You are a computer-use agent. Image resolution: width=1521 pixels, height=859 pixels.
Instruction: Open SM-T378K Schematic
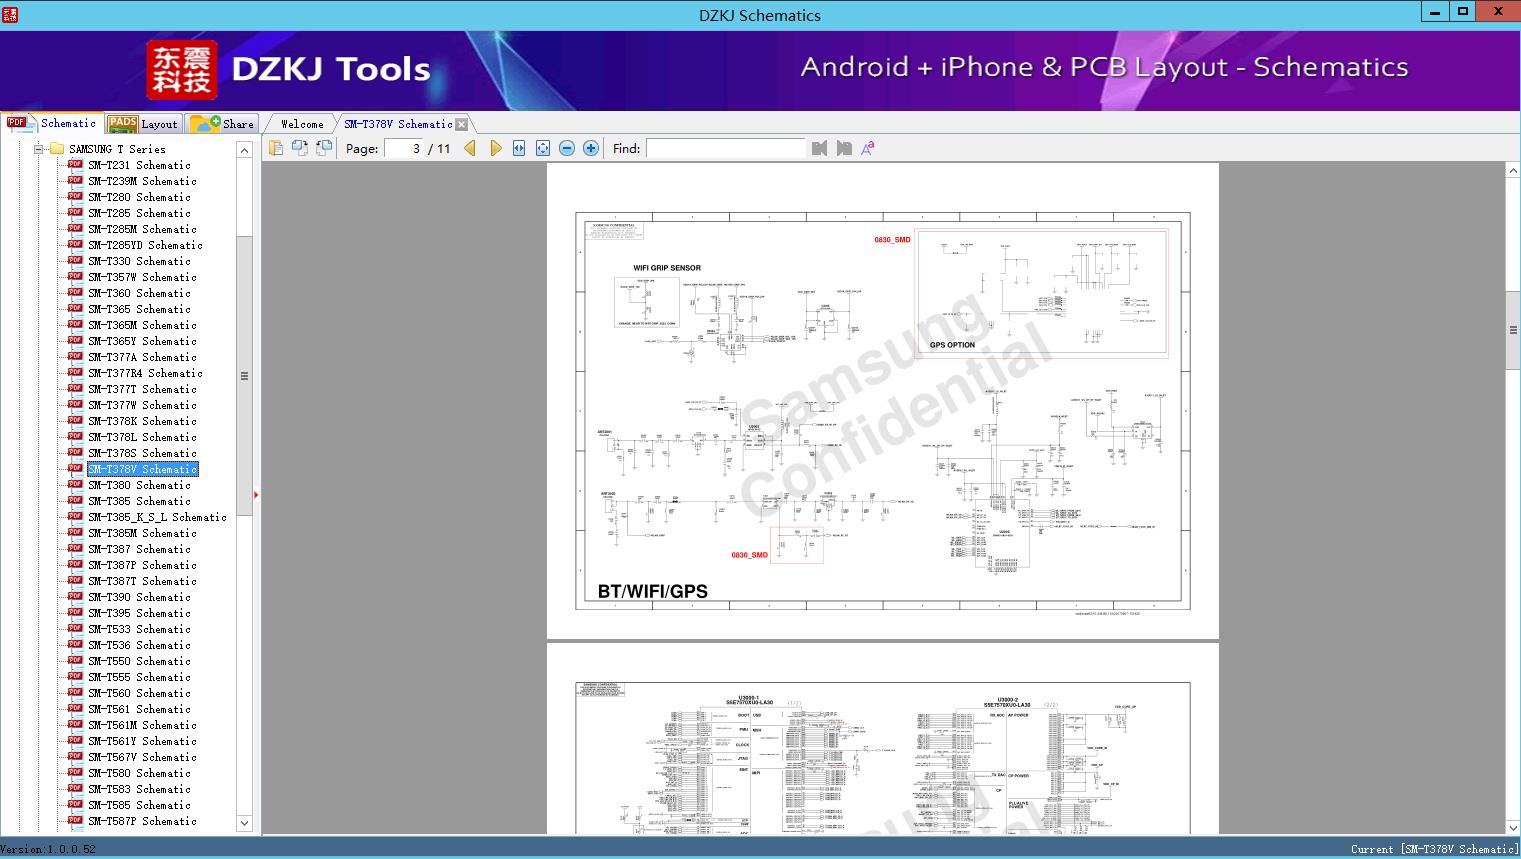(142, 421)
